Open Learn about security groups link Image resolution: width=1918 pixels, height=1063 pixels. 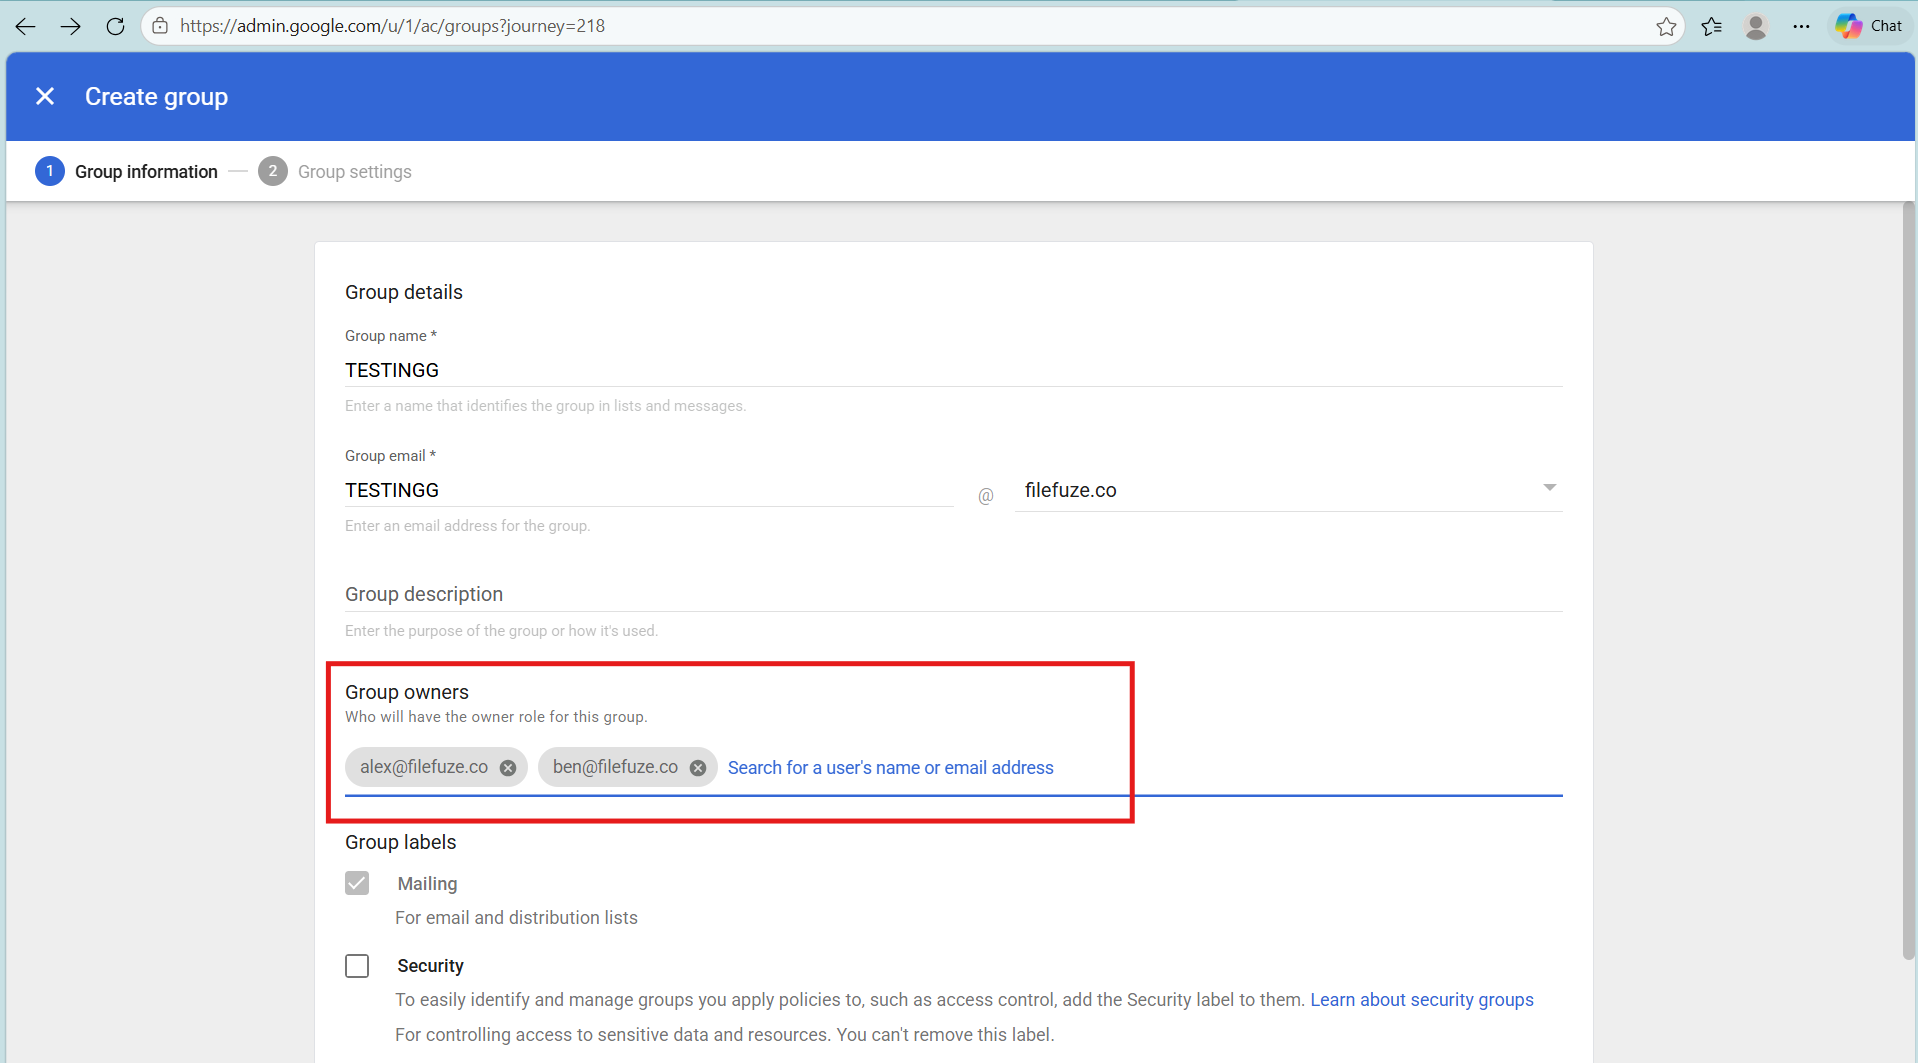point(1421,1000)
